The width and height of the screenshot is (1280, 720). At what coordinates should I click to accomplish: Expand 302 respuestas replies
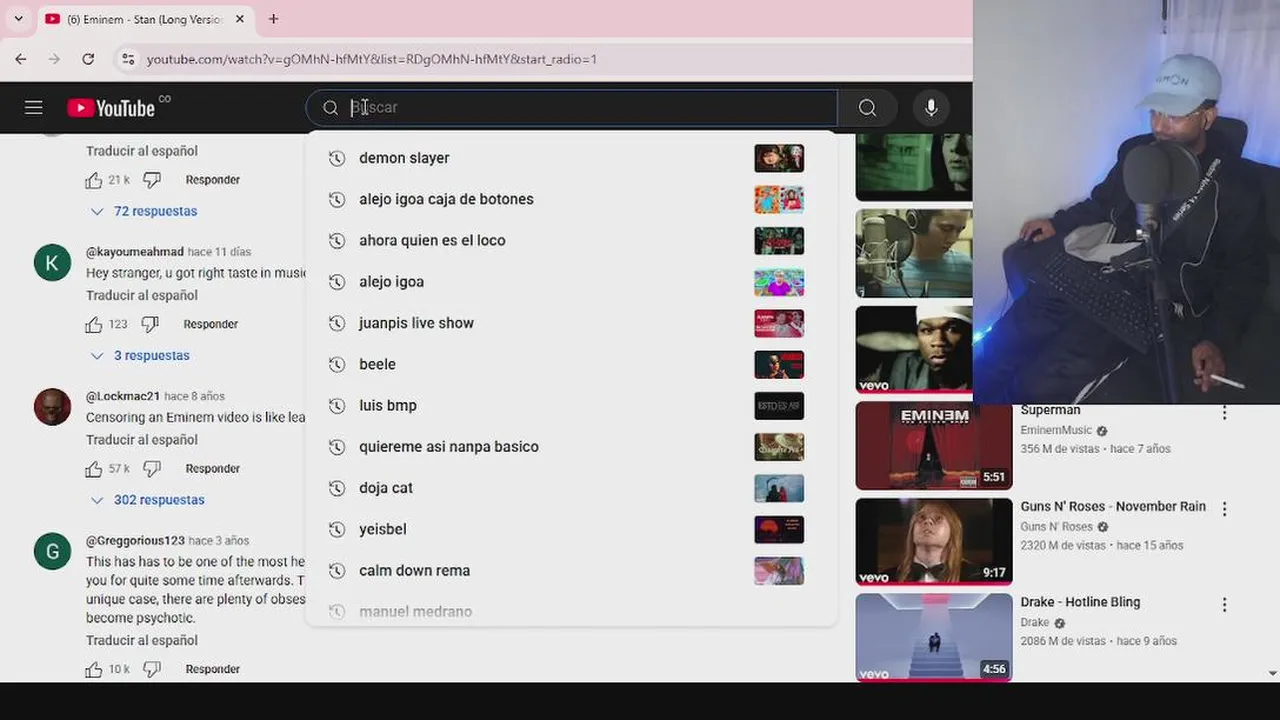(x=147, y=500)
